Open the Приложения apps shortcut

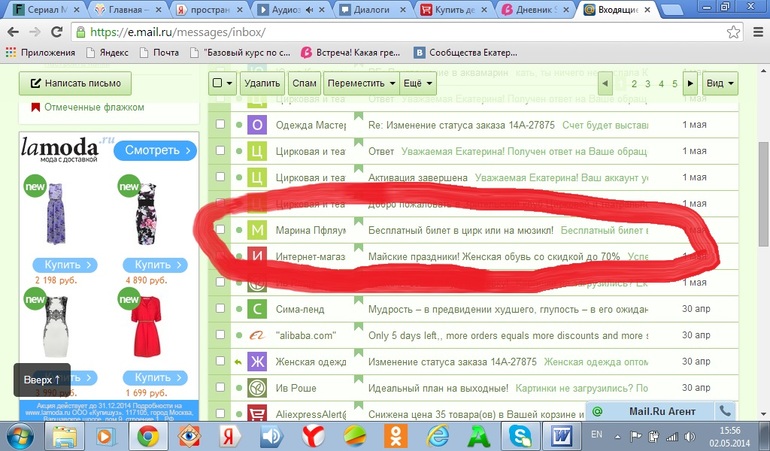(41, 53)
